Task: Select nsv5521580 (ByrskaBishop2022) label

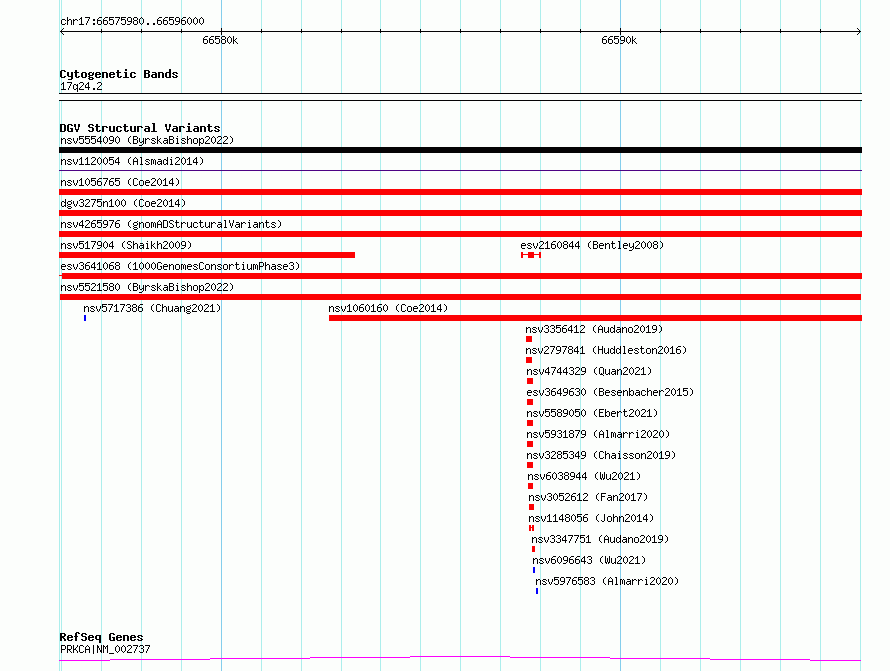Action: point(147,287)
